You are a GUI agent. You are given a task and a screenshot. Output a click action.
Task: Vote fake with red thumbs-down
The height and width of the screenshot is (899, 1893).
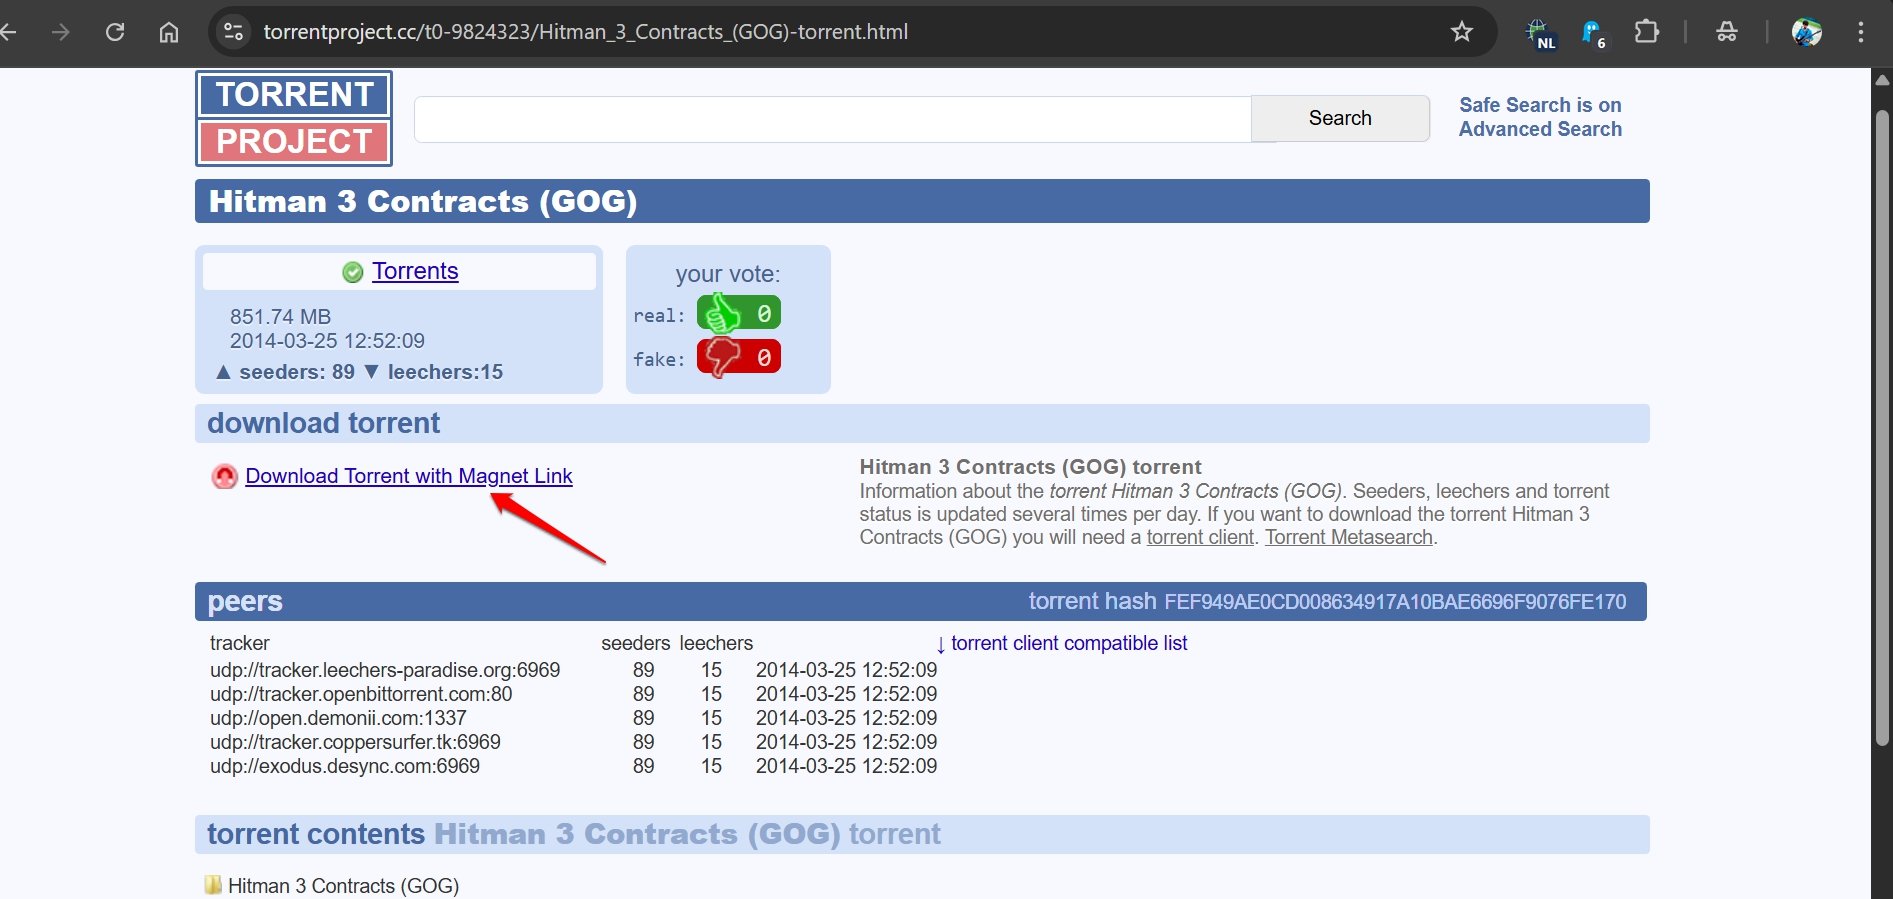[x=738, y=357]
